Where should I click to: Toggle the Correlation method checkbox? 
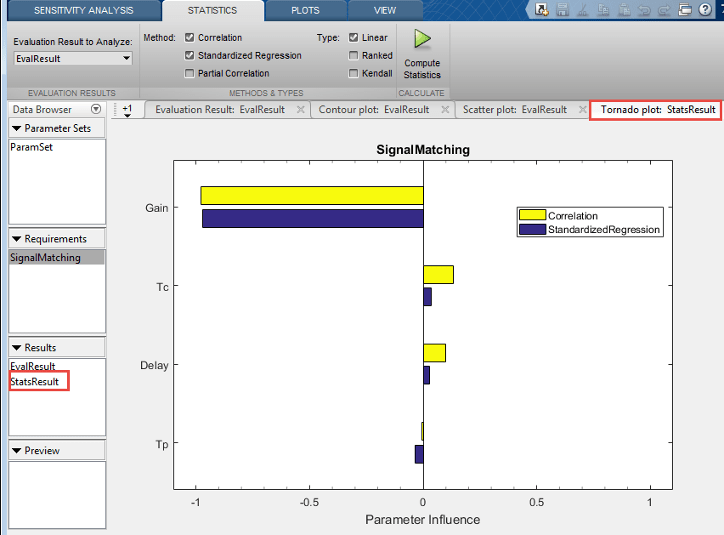pos(189,37)
